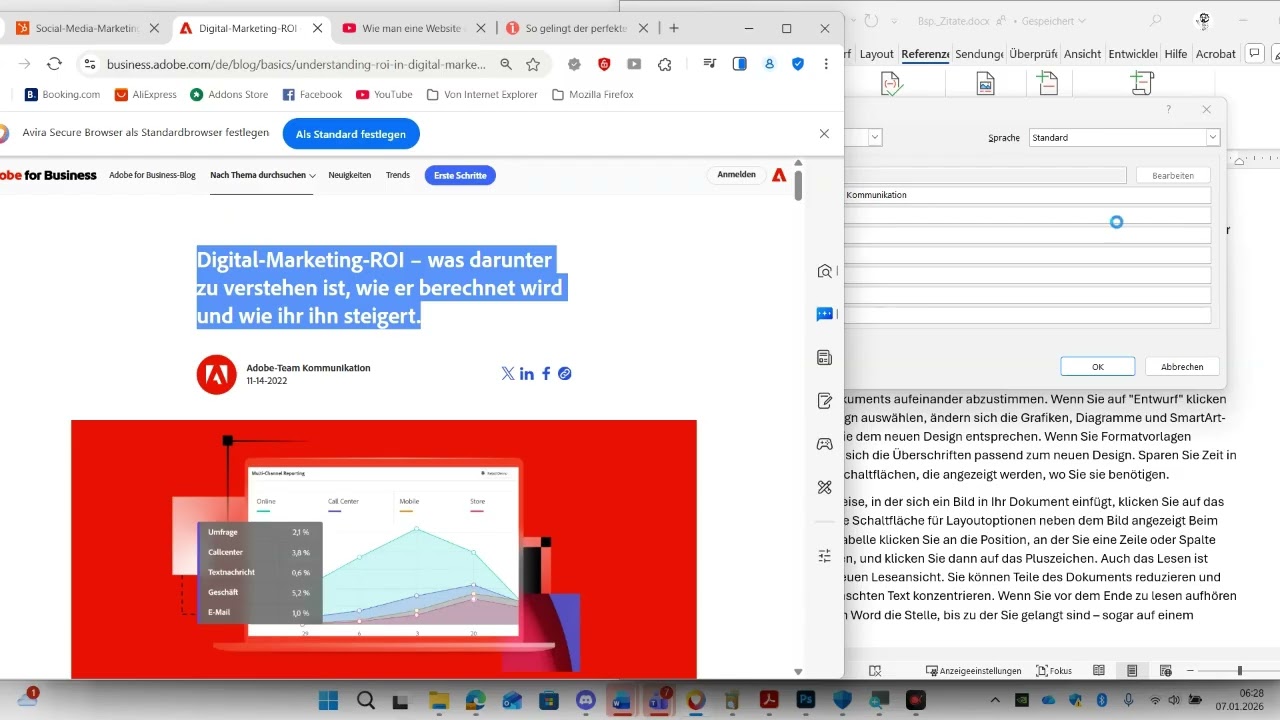The image size is (1280, 720).
Task: Open the Trends navigation link
Action: (x=398, y=175)
